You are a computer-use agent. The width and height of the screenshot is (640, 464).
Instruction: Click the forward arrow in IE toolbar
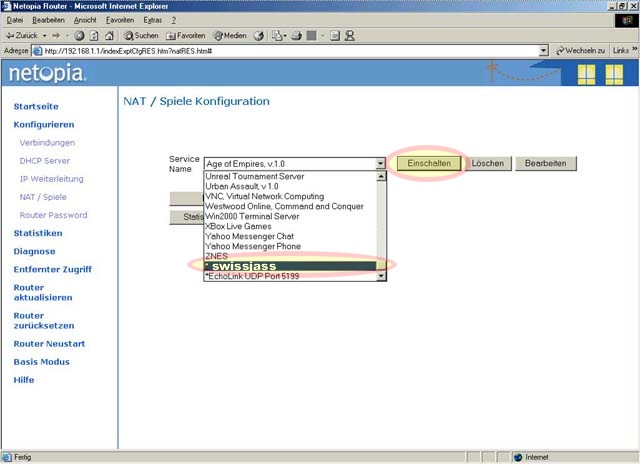pyautogui.click(x=56, y=36)
